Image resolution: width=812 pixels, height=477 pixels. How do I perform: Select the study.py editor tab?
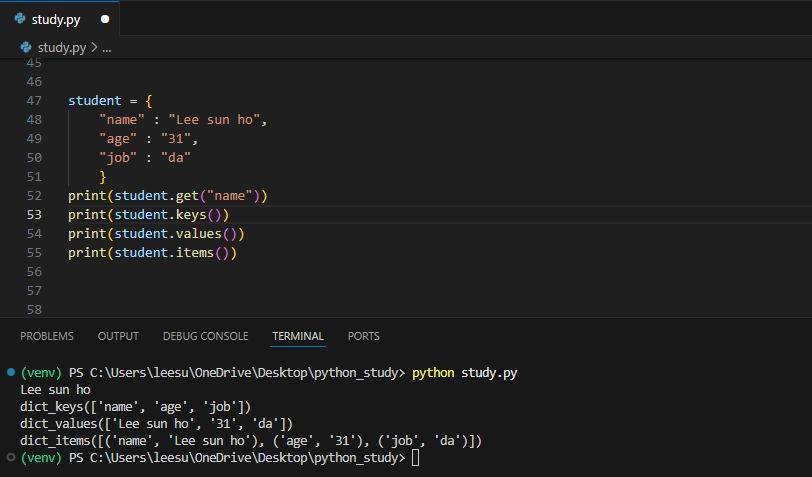pyautogui.click(x=60, y=19)
